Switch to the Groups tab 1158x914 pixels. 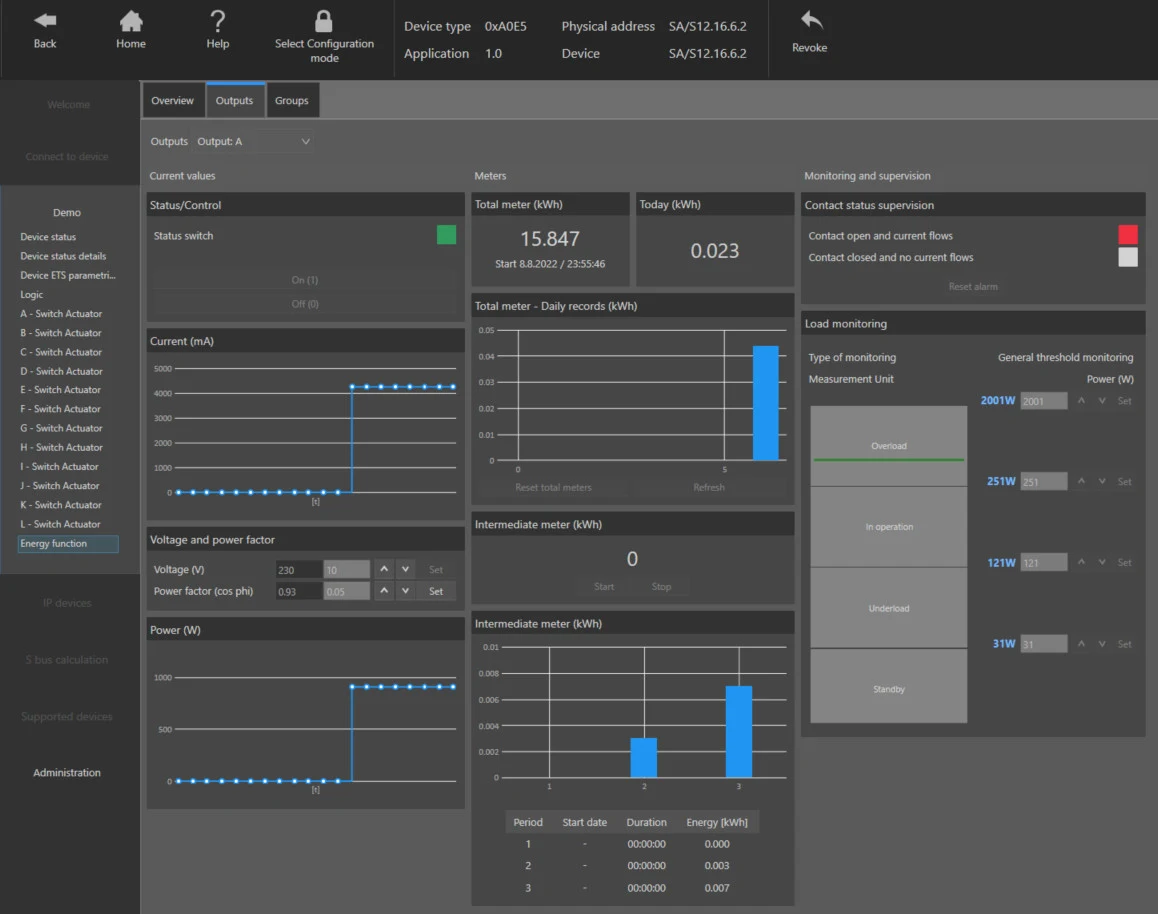tap(292, 100)
